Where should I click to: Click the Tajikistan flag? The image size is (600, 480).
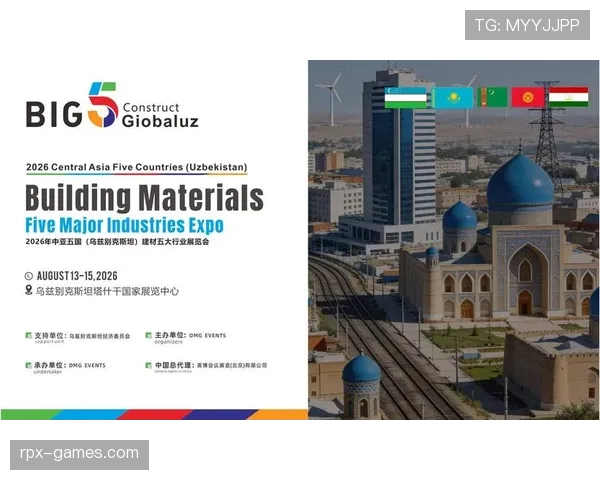pos(568,97)
